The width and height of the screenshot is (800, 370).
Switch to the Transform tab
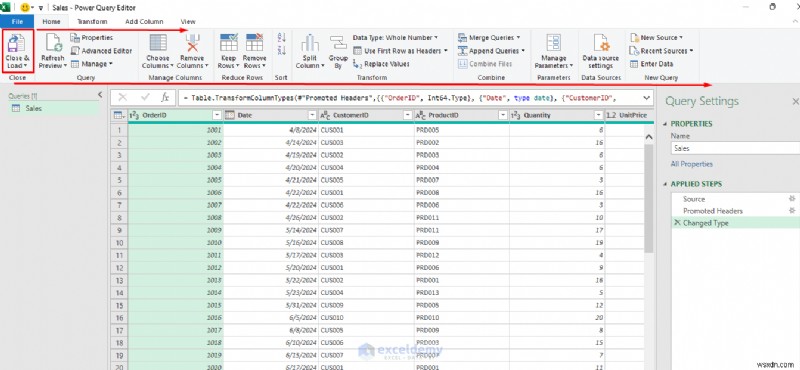click(x=92, y=21)
